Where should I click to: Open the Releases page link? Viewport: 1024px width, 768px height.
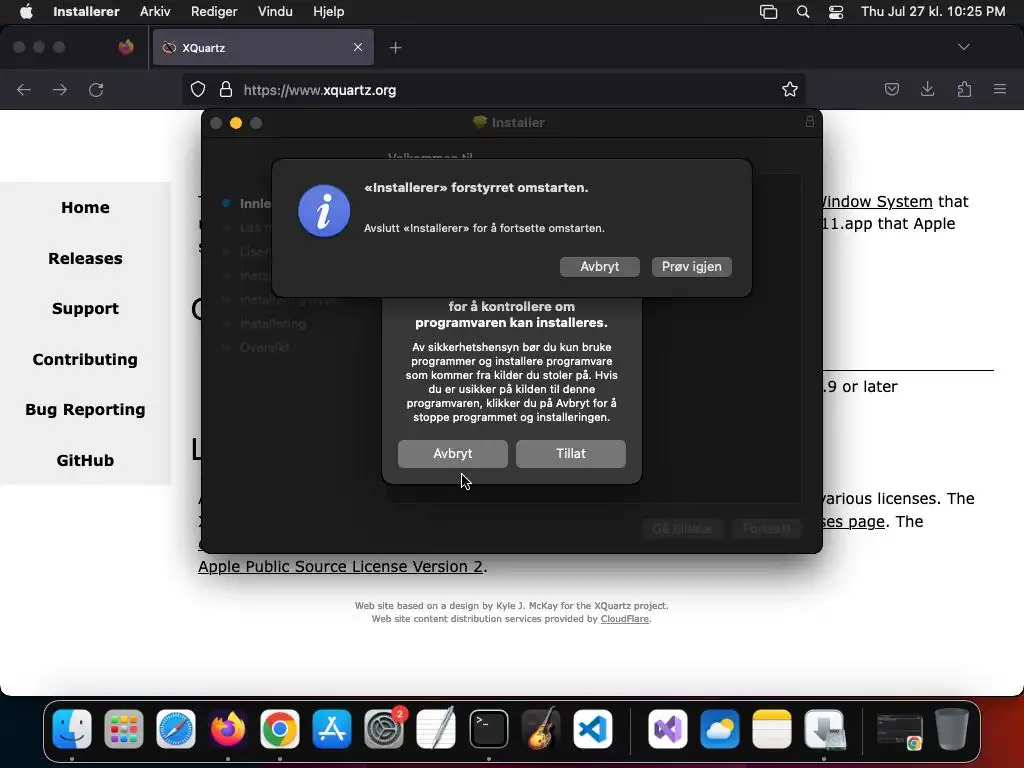pyautogui.click(x=86, y=259)
